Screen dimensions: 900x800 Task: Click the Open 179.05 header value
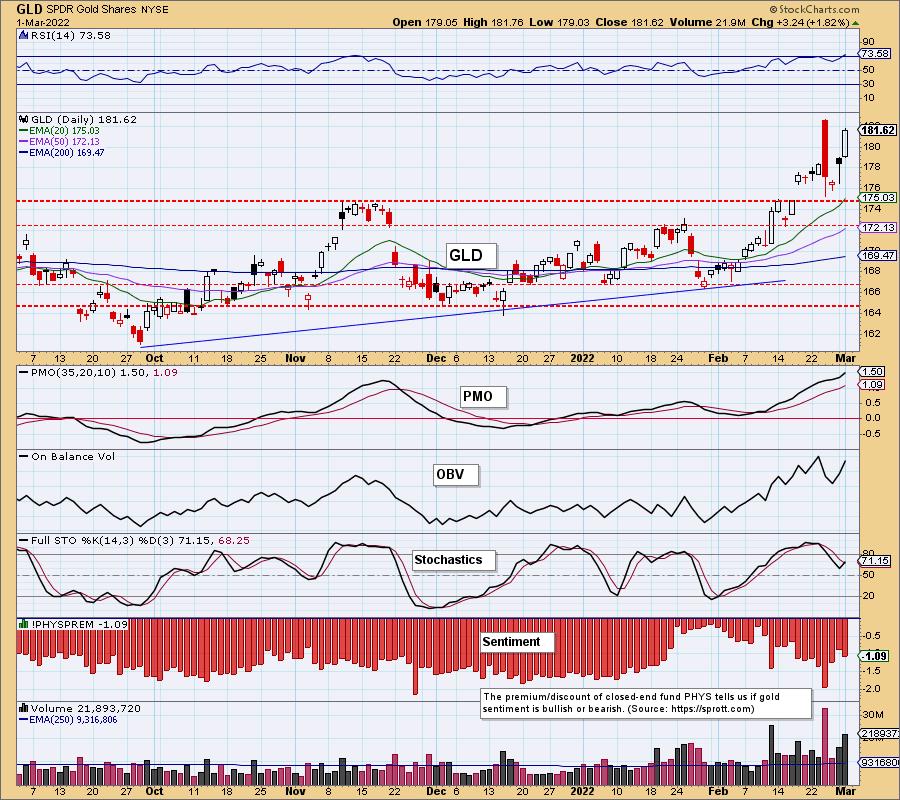click(425, 22)
